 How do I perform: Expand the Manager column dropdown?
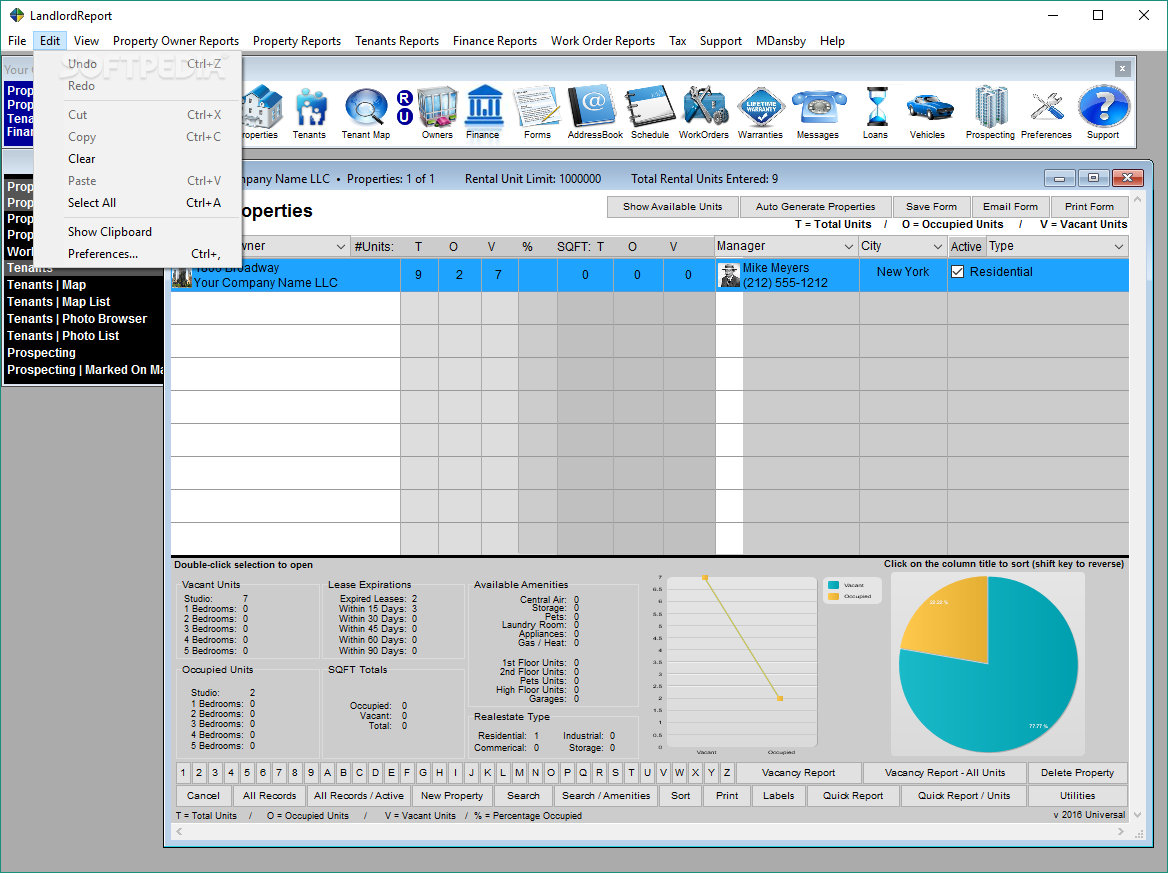point(848,247)
